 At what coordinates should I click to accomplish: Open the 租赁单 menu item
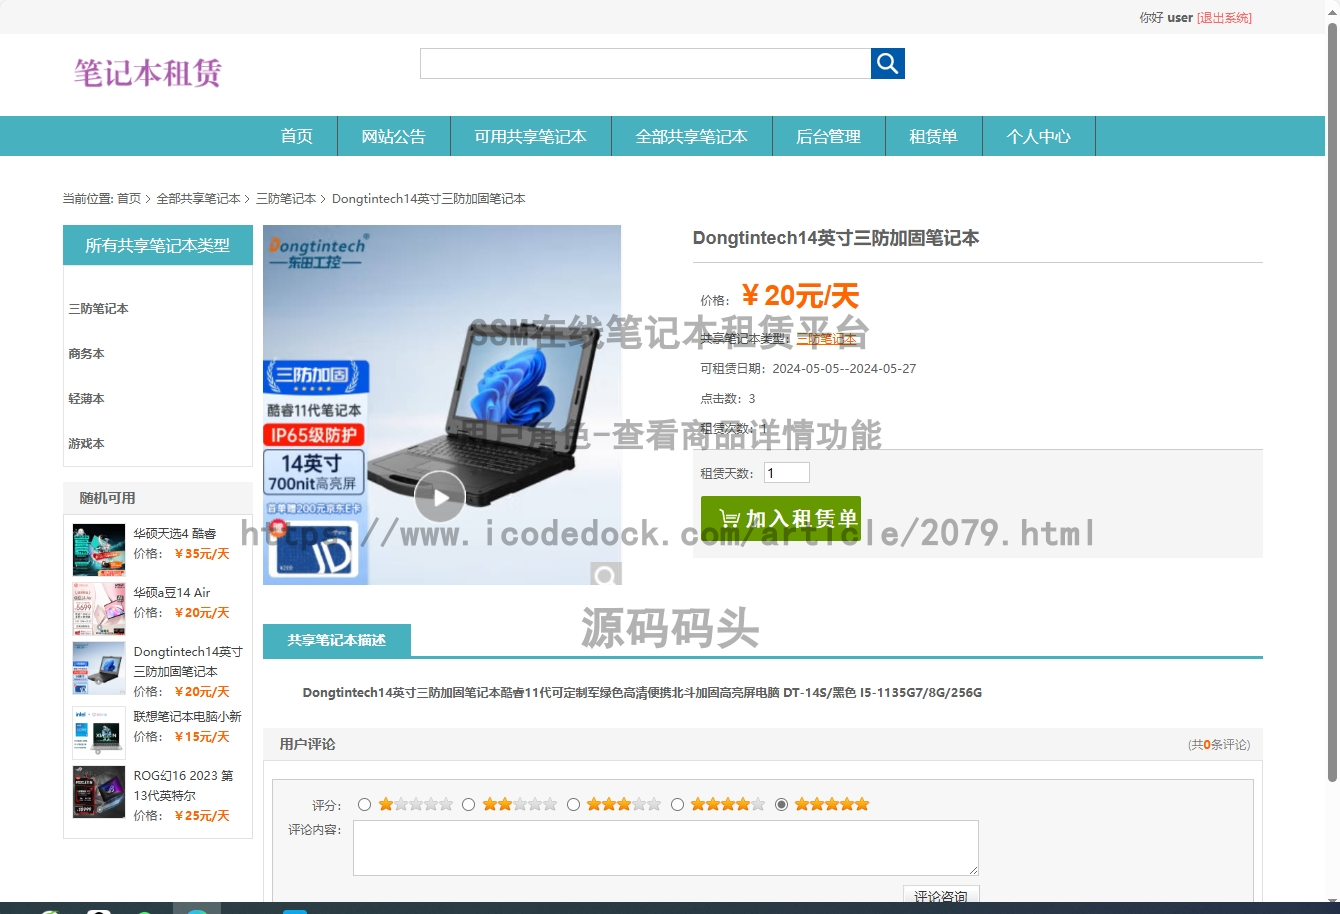point(934,136)
